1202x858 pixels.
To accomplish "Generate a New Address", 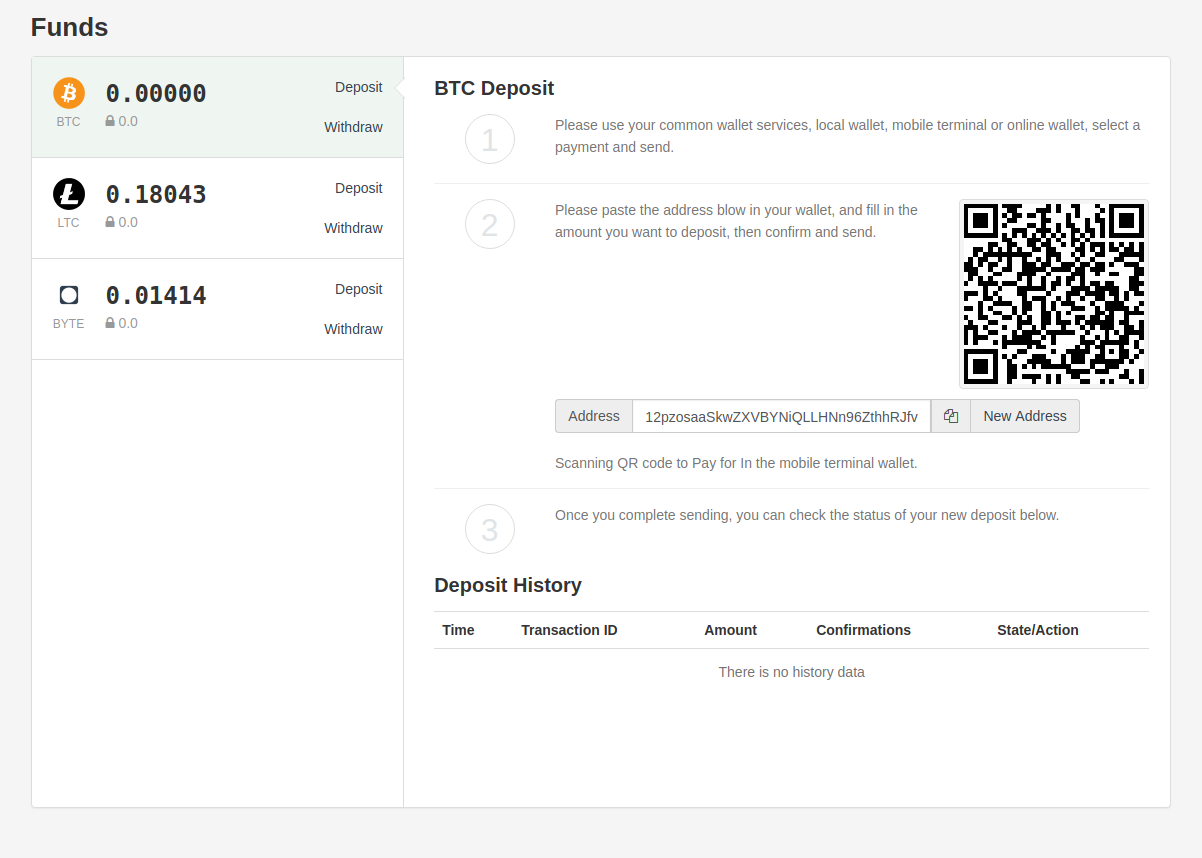I will click(x=1025, y=416).
